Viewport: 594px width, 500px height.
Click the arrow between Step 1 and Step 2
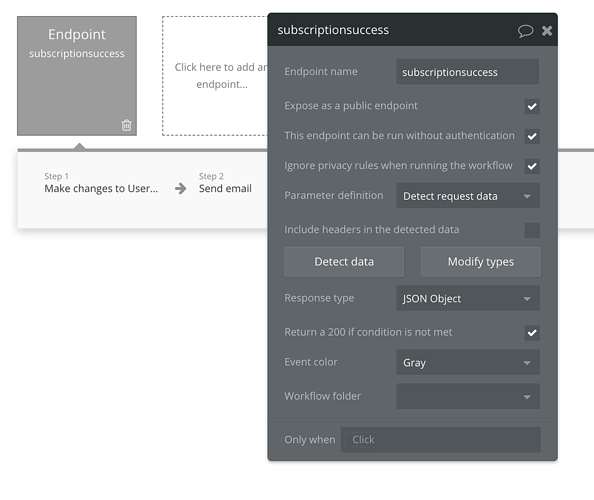pos(181,188)
